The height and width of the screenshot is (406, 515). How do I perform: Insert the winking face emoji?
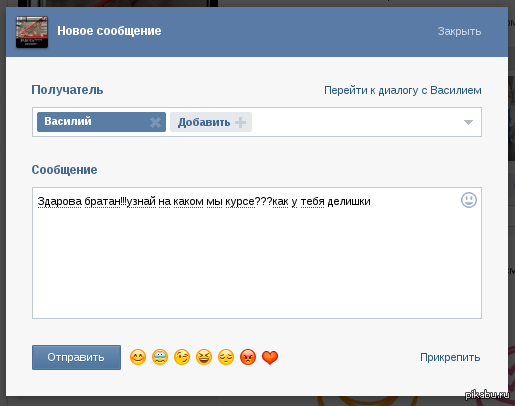point(182,357)
